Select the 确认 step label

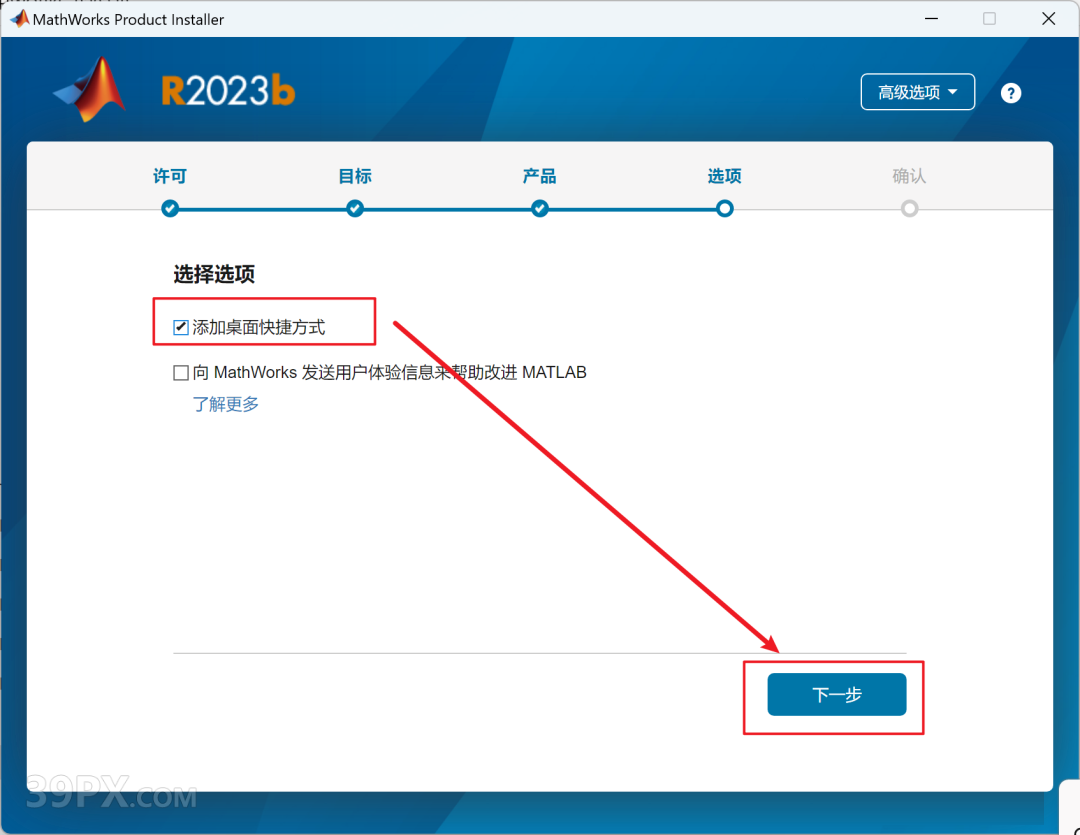click(909, 176)
